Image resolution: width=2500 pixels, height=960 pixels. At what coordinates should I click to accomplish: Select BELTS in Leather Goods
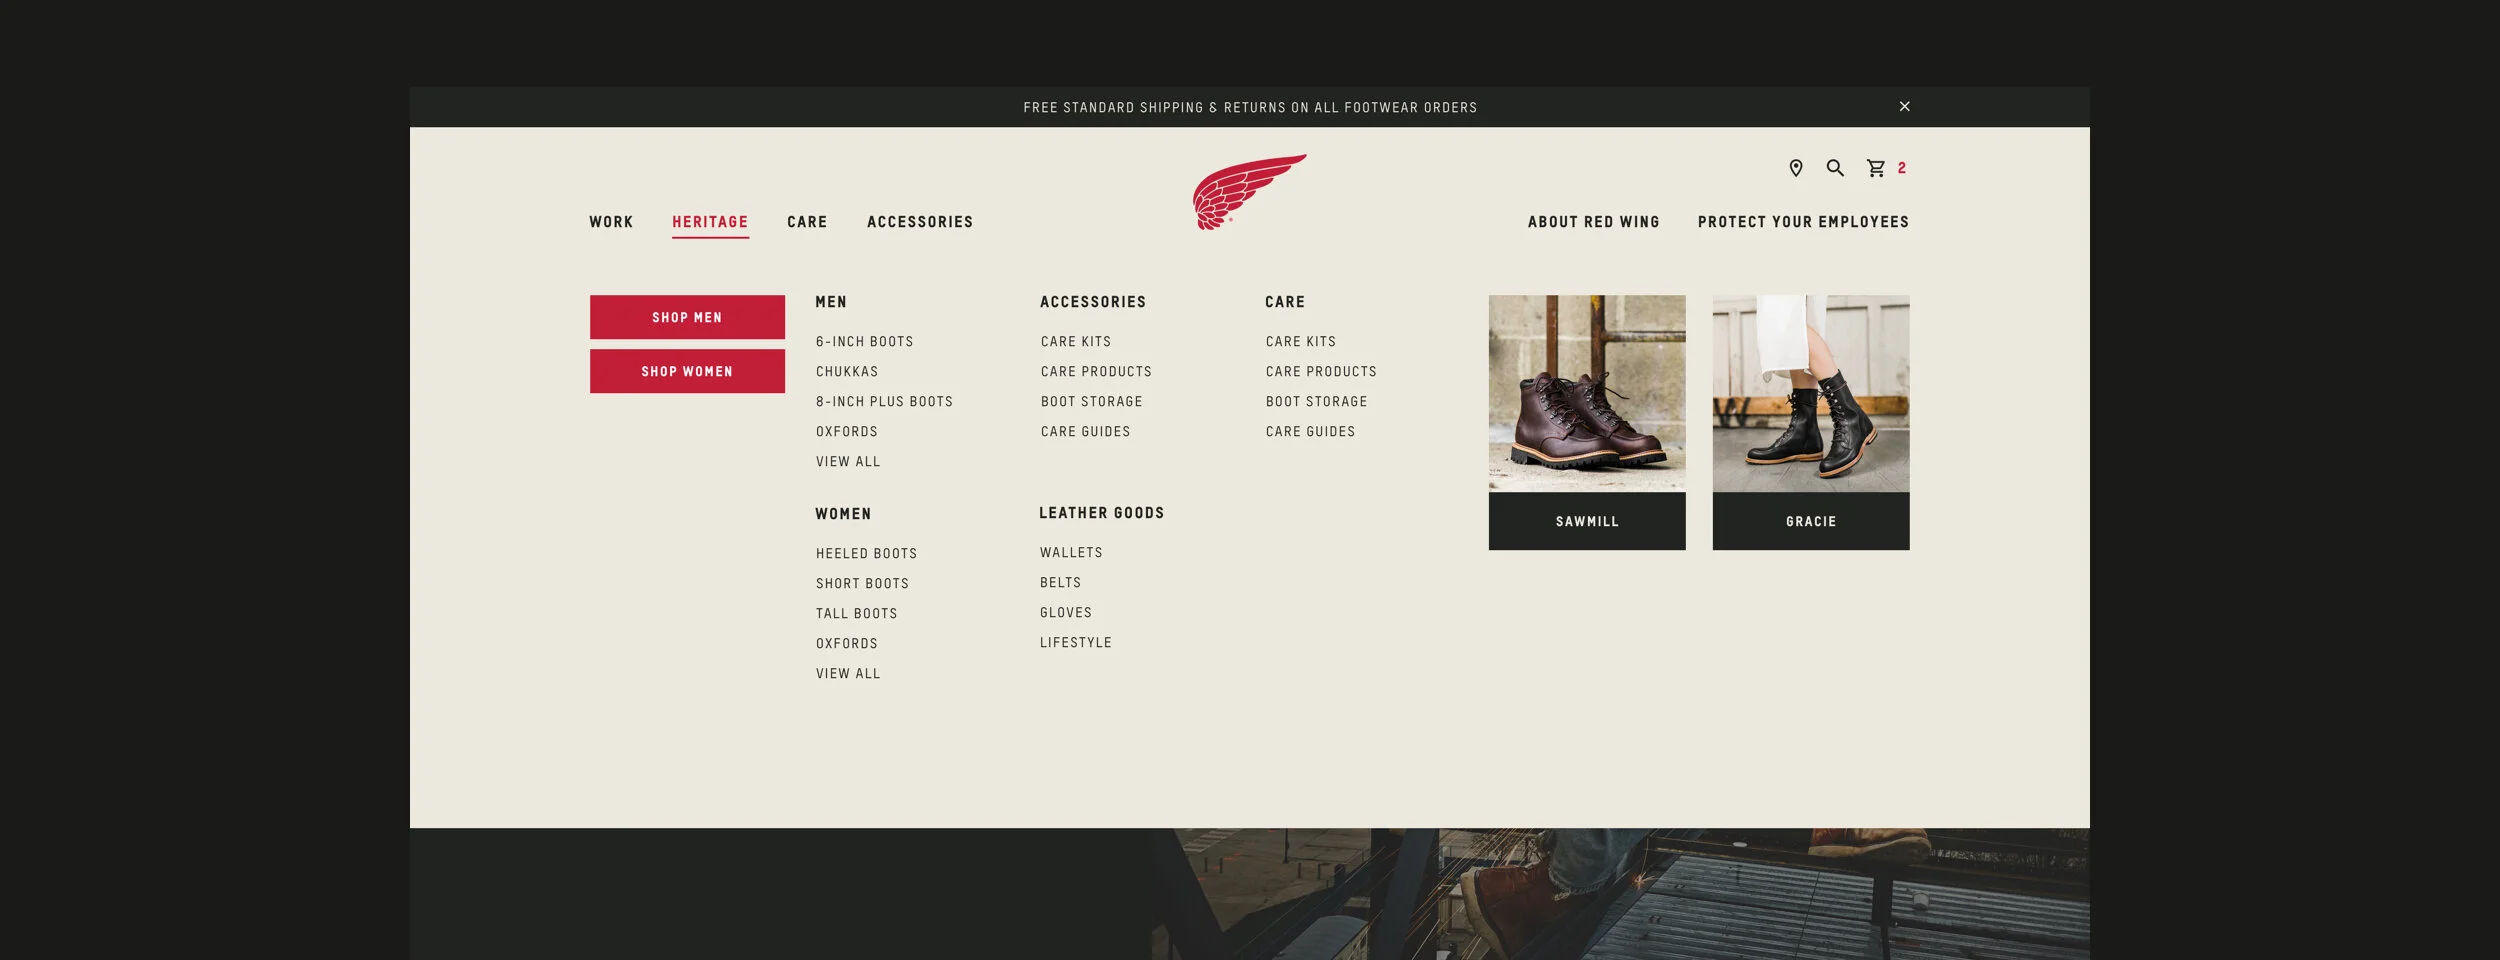tap(1059, 582)
